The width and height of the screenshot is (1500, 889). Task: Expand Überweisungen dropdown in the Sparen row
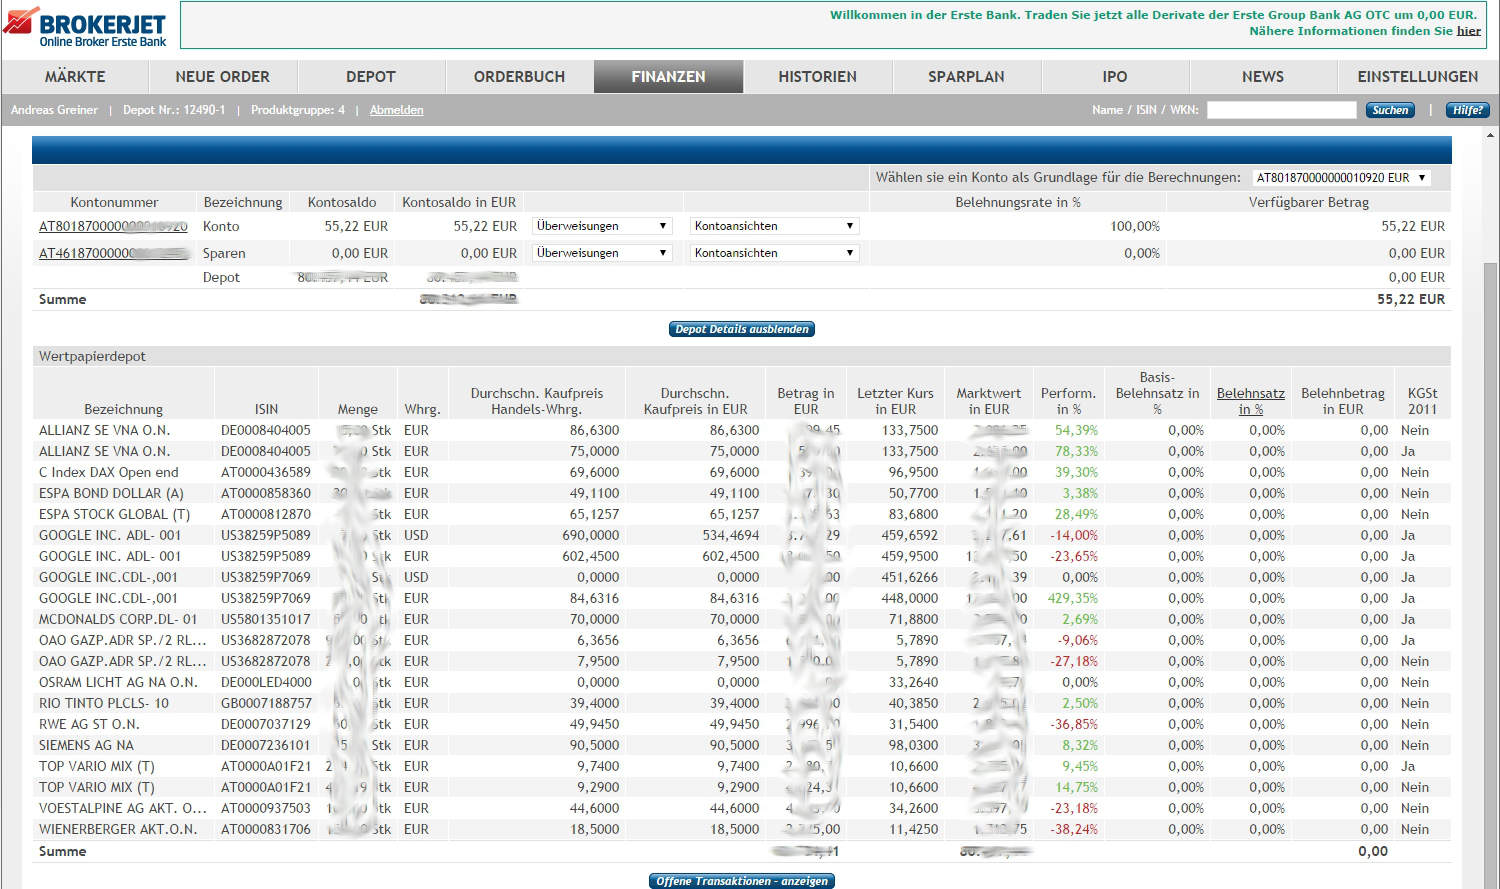(x=601, y=253)
